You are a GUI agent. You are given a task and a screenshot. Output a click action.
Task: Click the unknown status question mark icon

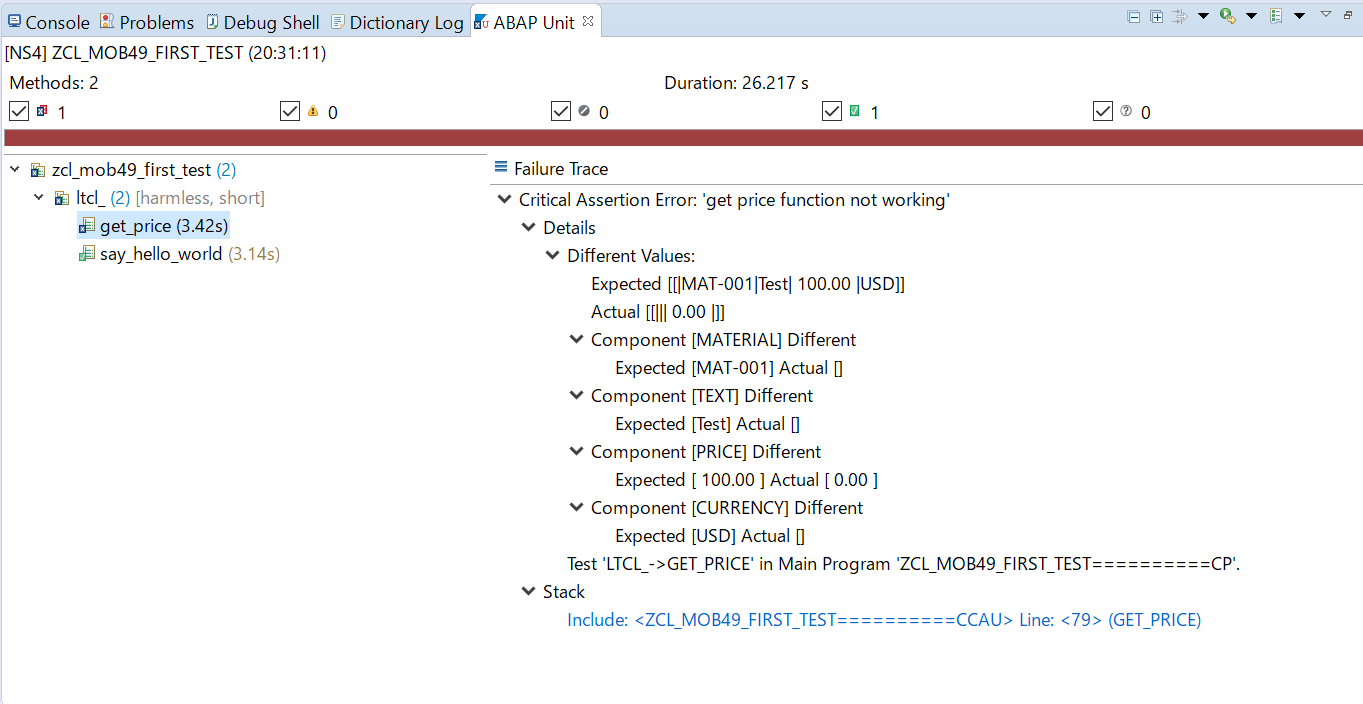(1126, 111)
